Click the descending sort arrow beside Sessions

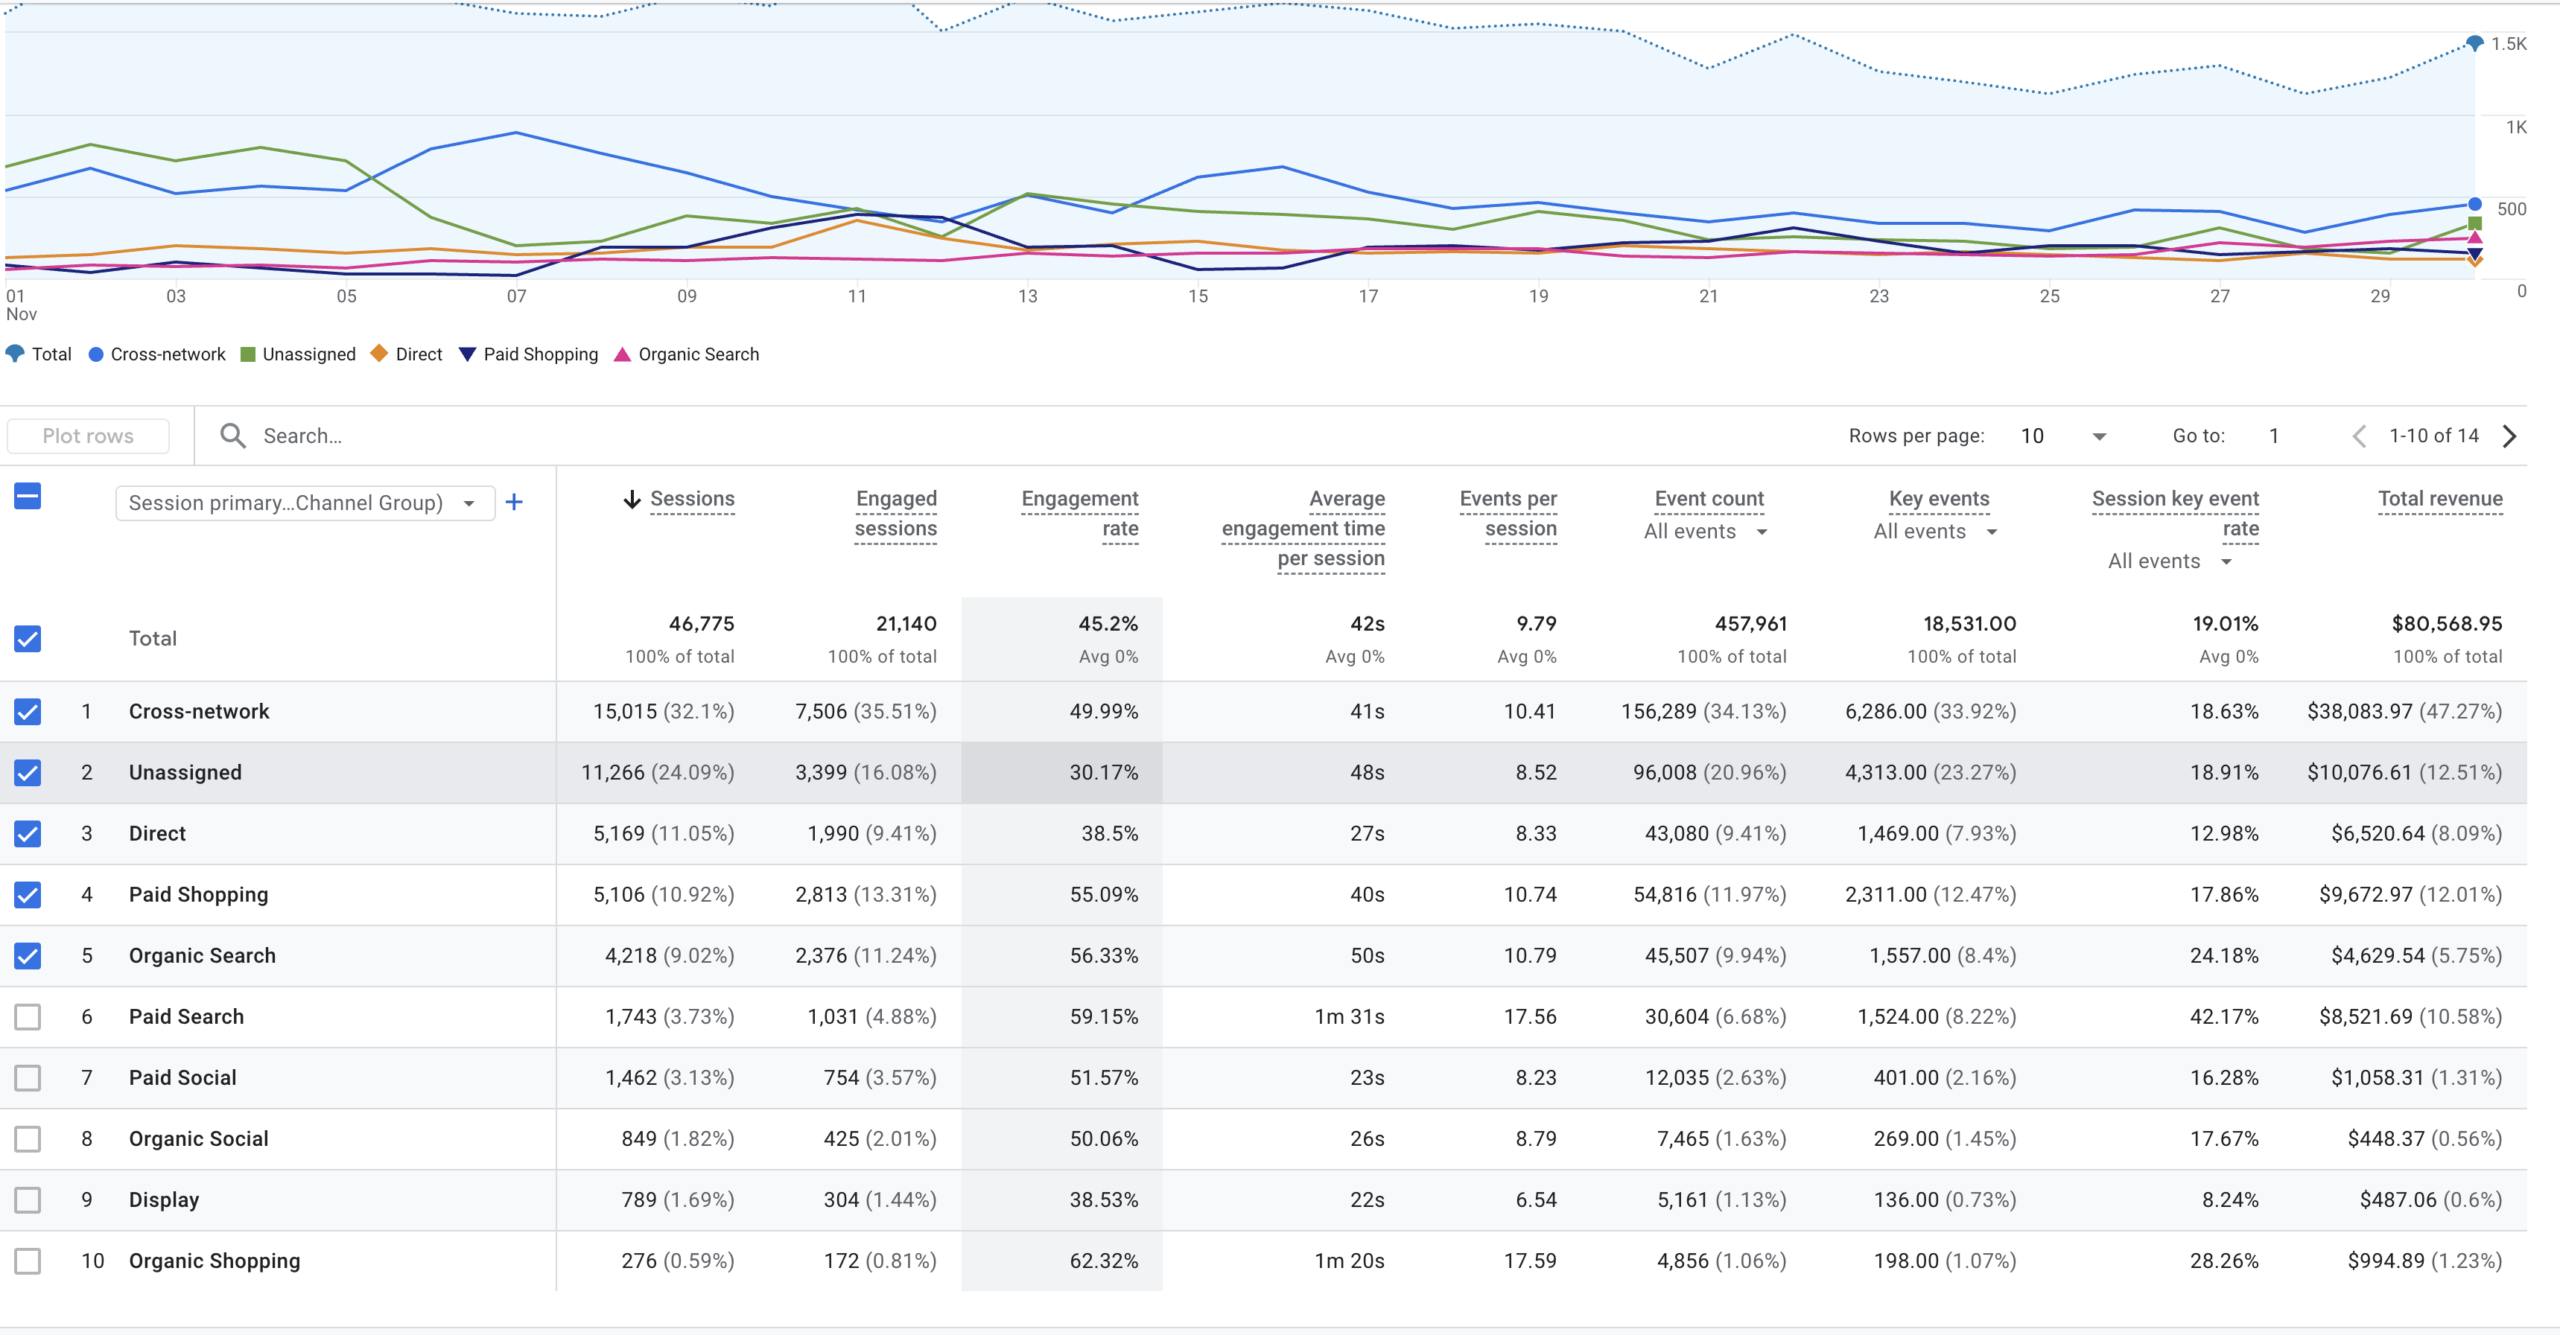tap(632, 498)
